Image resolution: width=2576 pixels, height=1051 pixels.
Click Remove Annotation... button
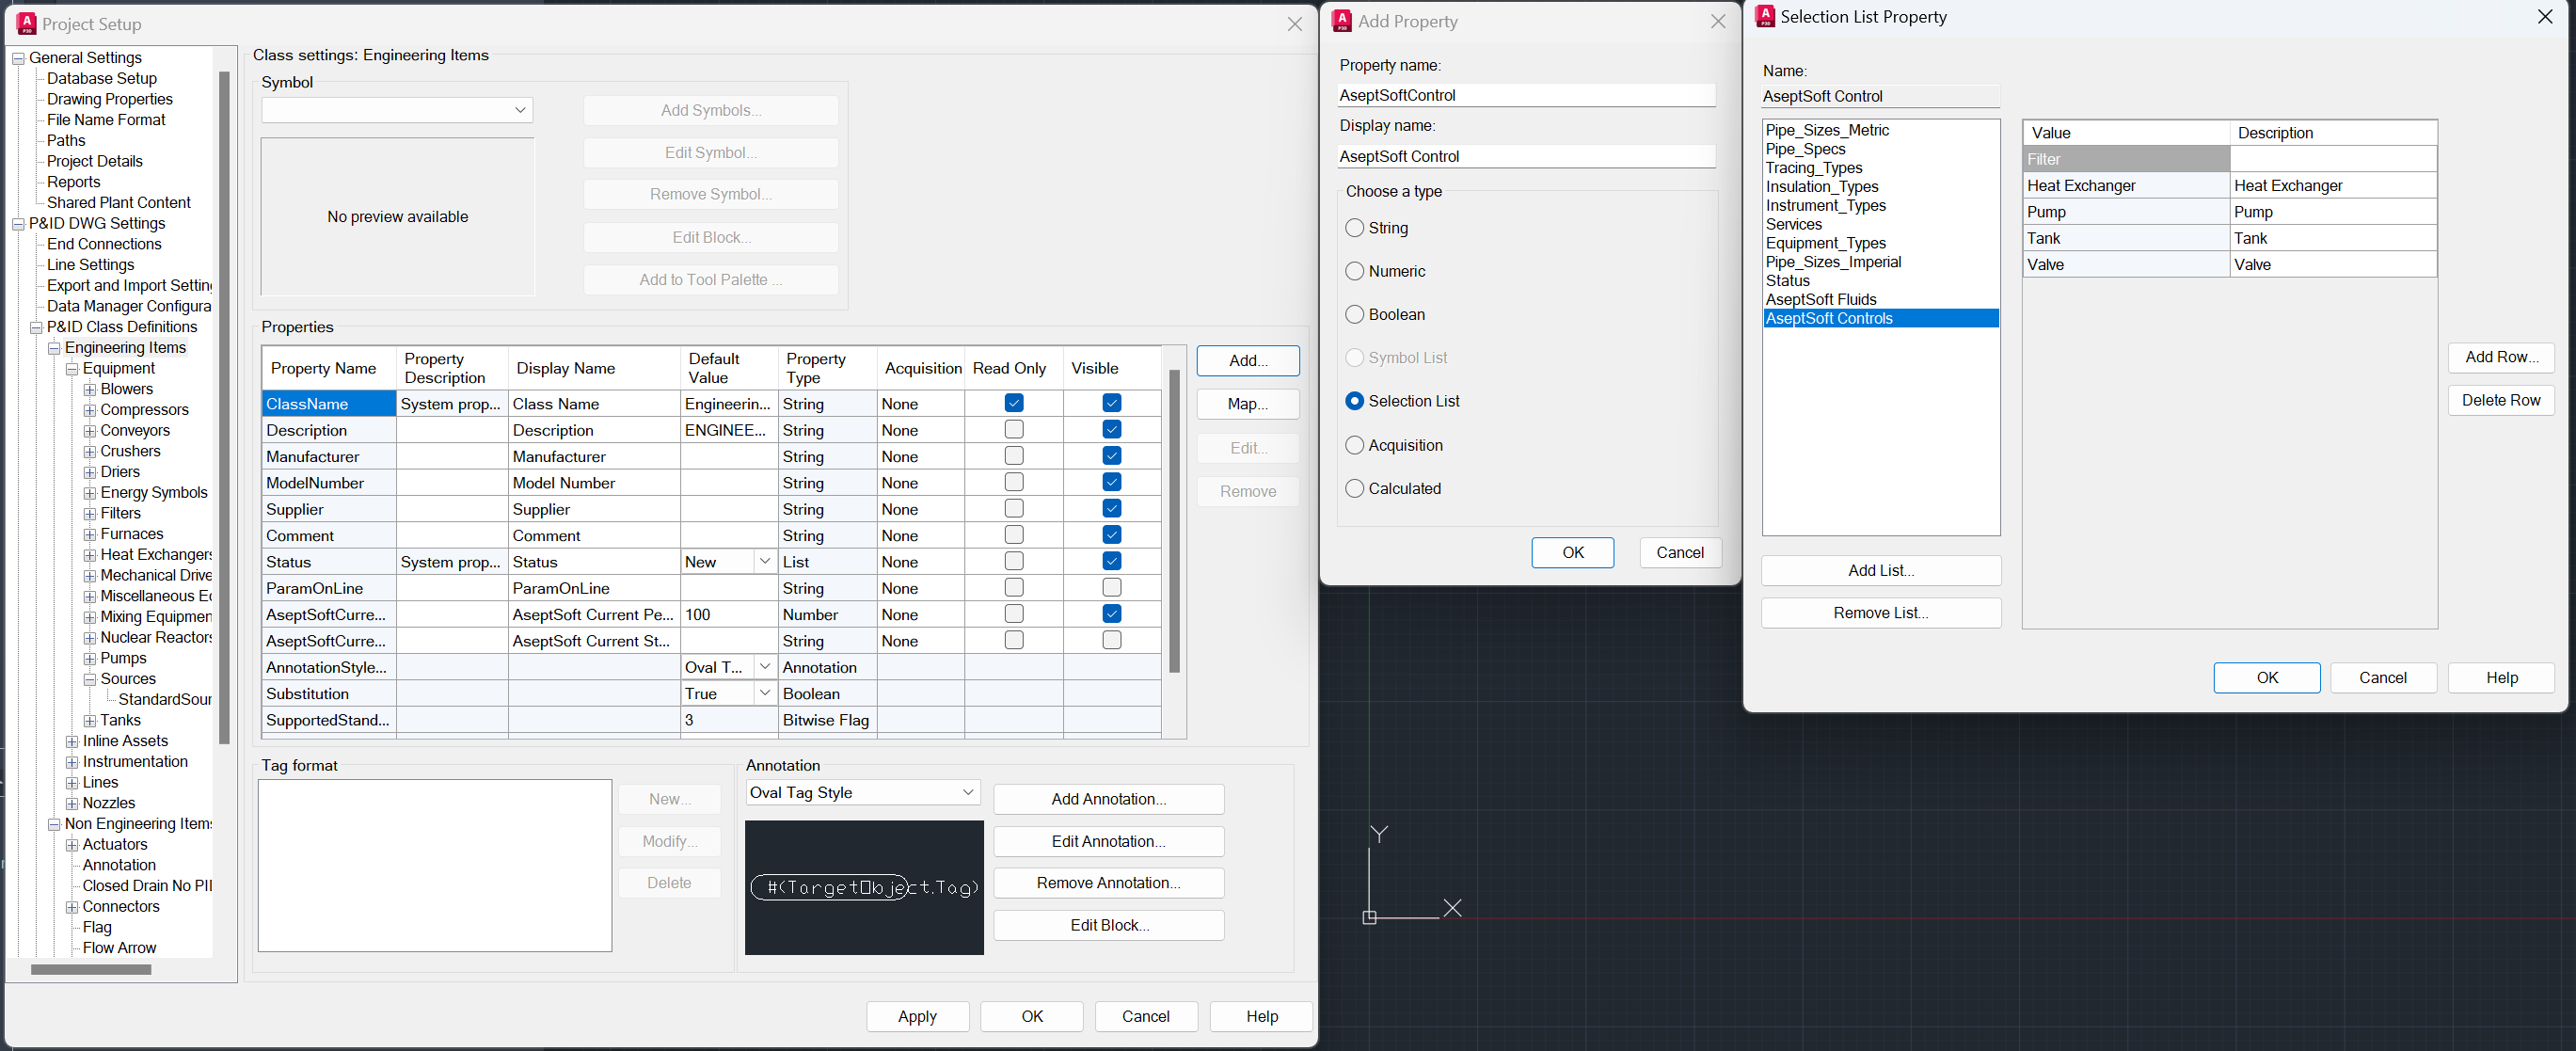click(x=1109, y=883)
